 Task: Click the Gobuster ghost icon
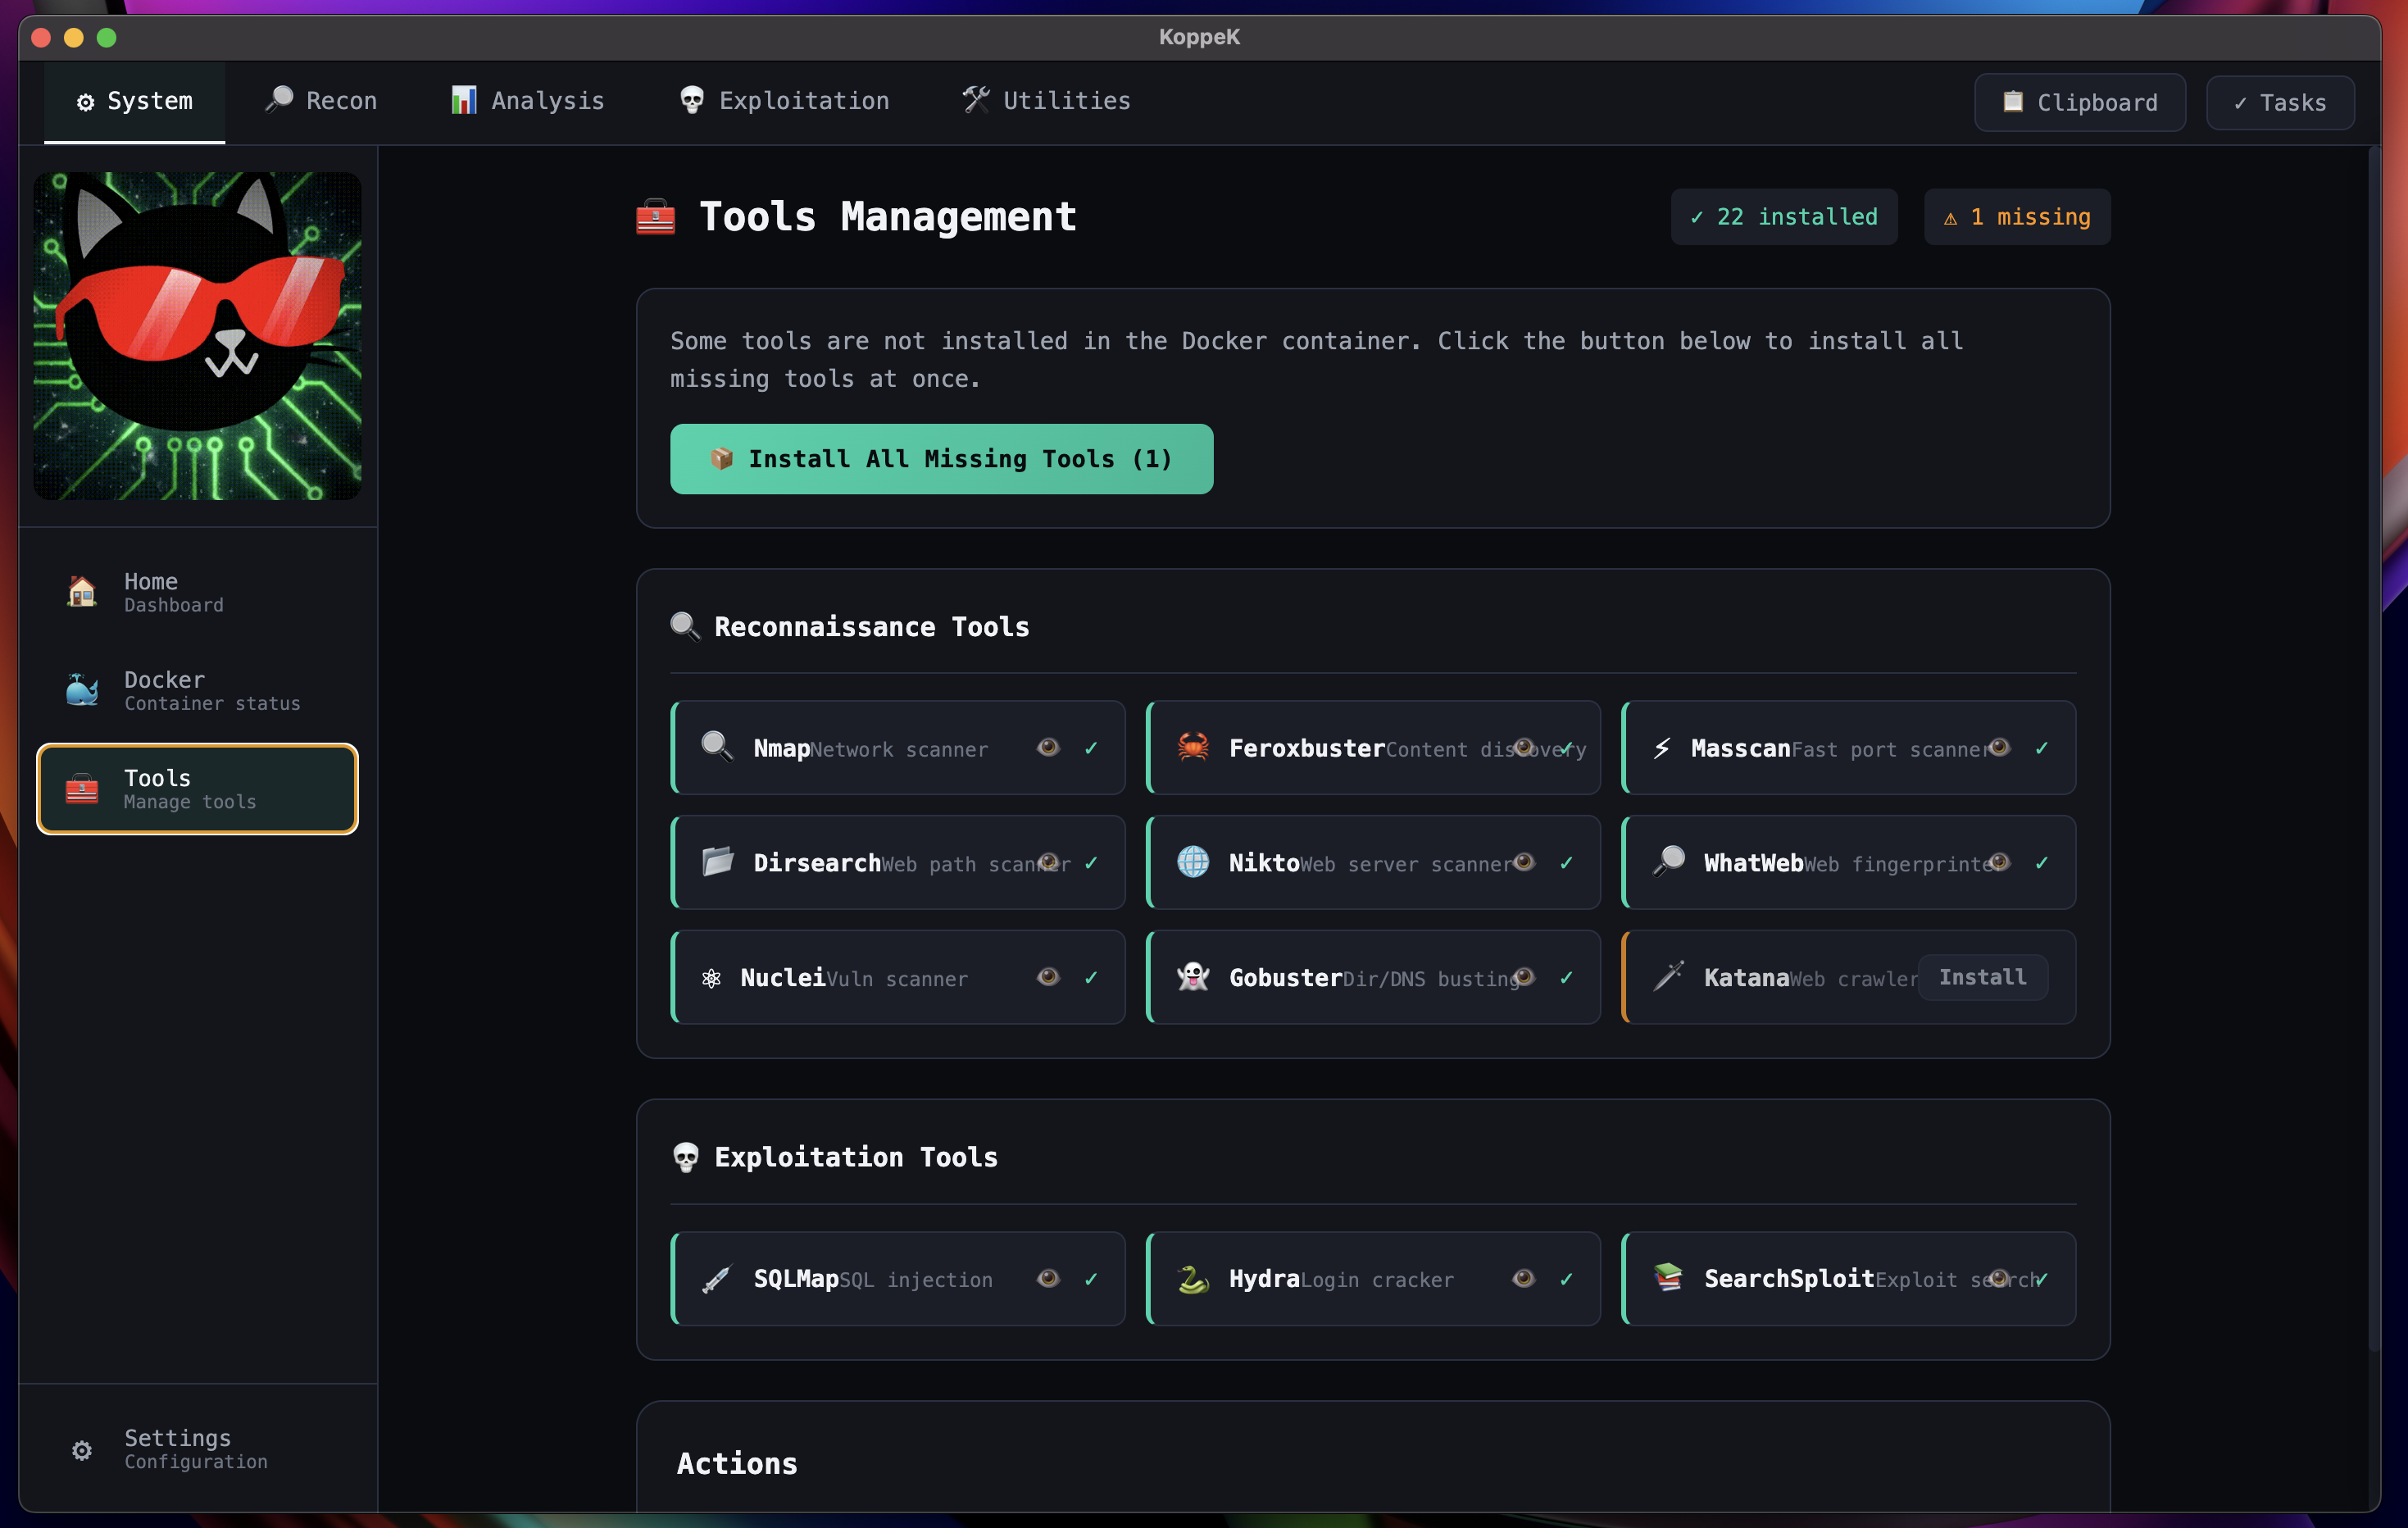[x=1192, y=977]
